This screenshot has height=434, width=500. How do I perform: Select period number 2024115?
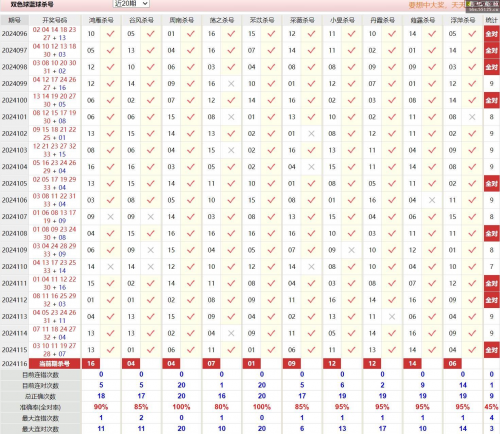(x=14, y=350)
